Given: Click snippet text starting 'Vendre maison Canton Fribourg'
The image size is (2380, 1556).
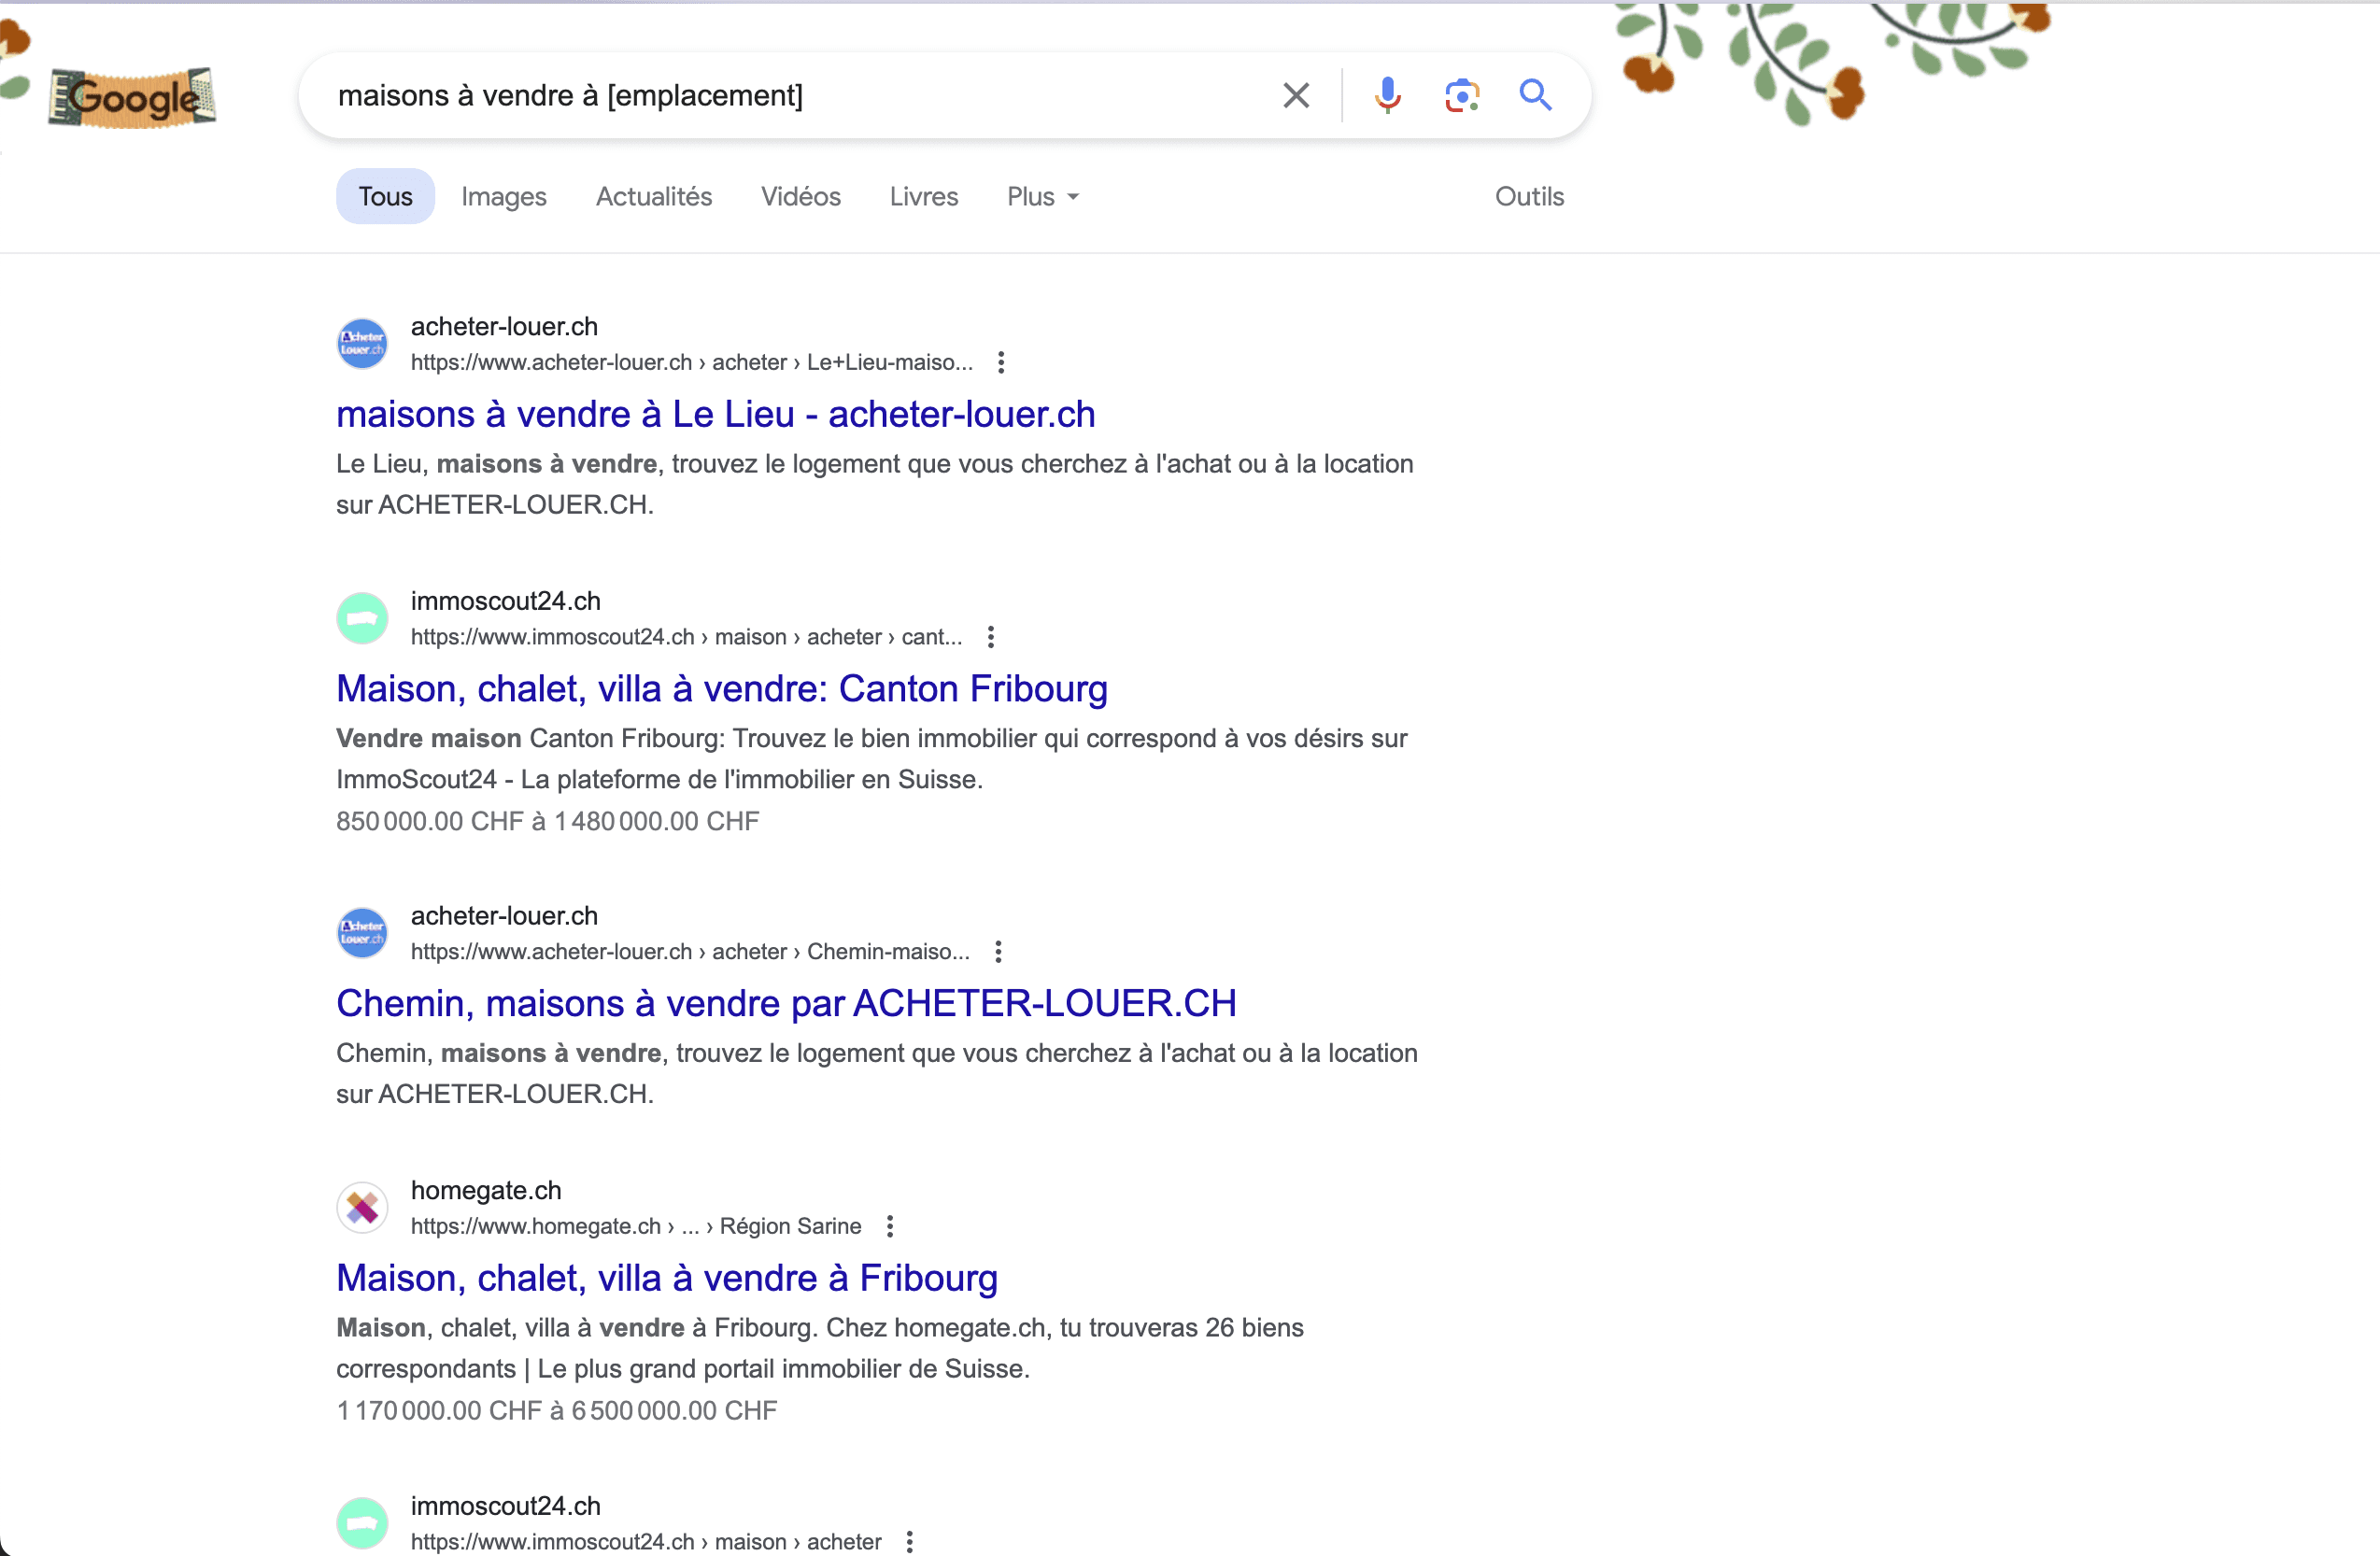Looking at the screenshot, I should (872, 759).
